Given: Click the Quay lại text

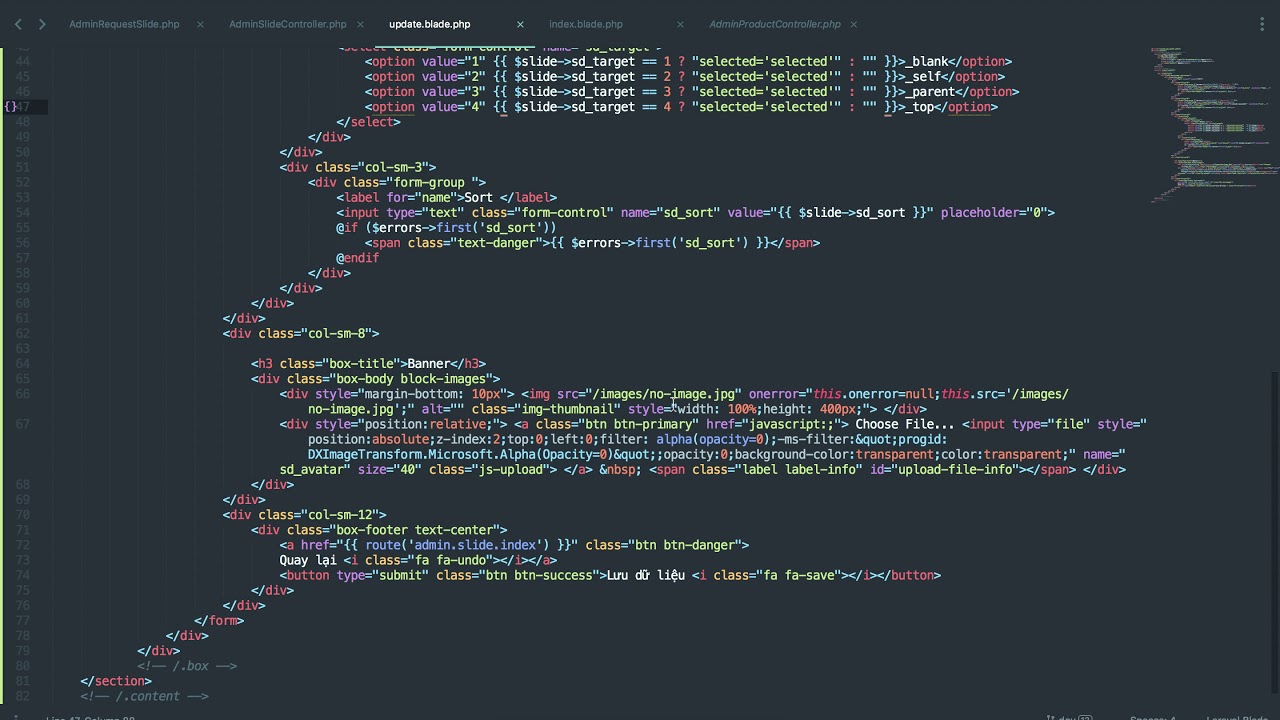Looking at the screenshot, I should point(308,560).
